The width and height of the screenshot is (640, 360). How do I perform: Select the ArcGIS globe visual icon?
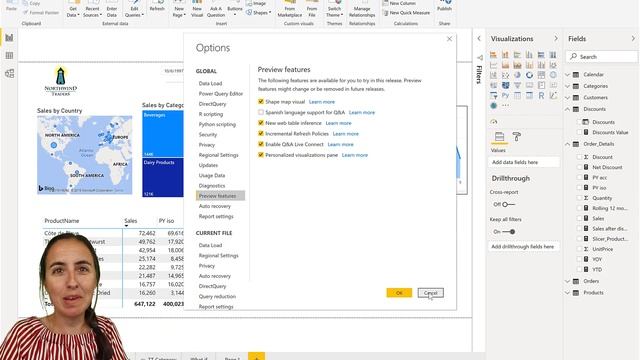pyautogui.click(x=493, y=106)
